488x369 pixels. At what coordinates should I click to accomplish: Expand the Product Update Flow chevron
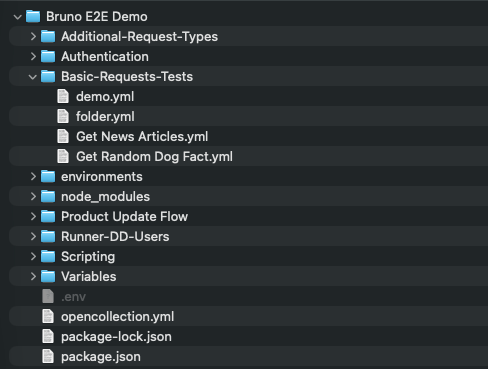[x=33, y=216]
